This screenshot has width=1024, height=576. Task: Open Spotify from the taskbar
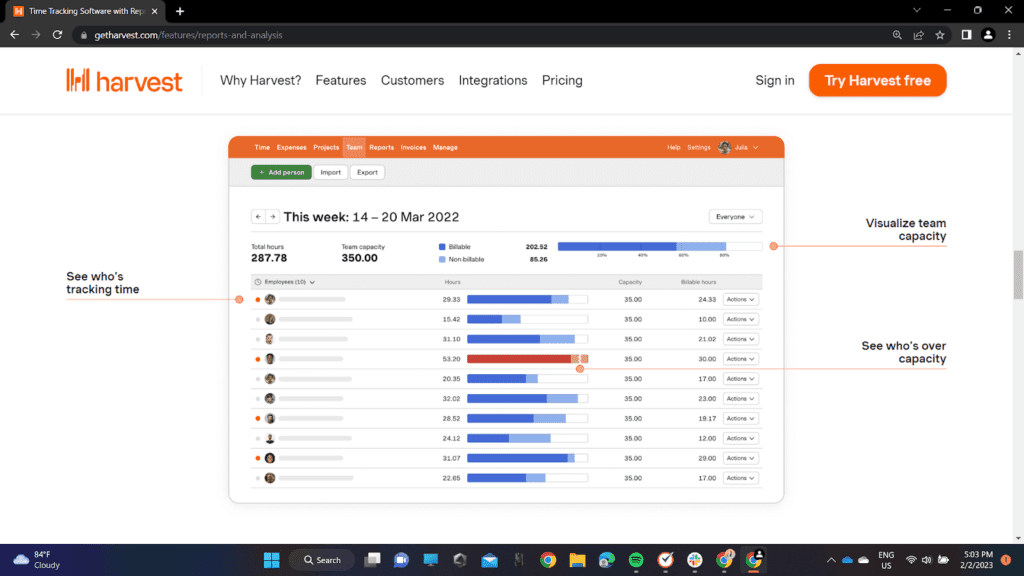click(636, 560)
